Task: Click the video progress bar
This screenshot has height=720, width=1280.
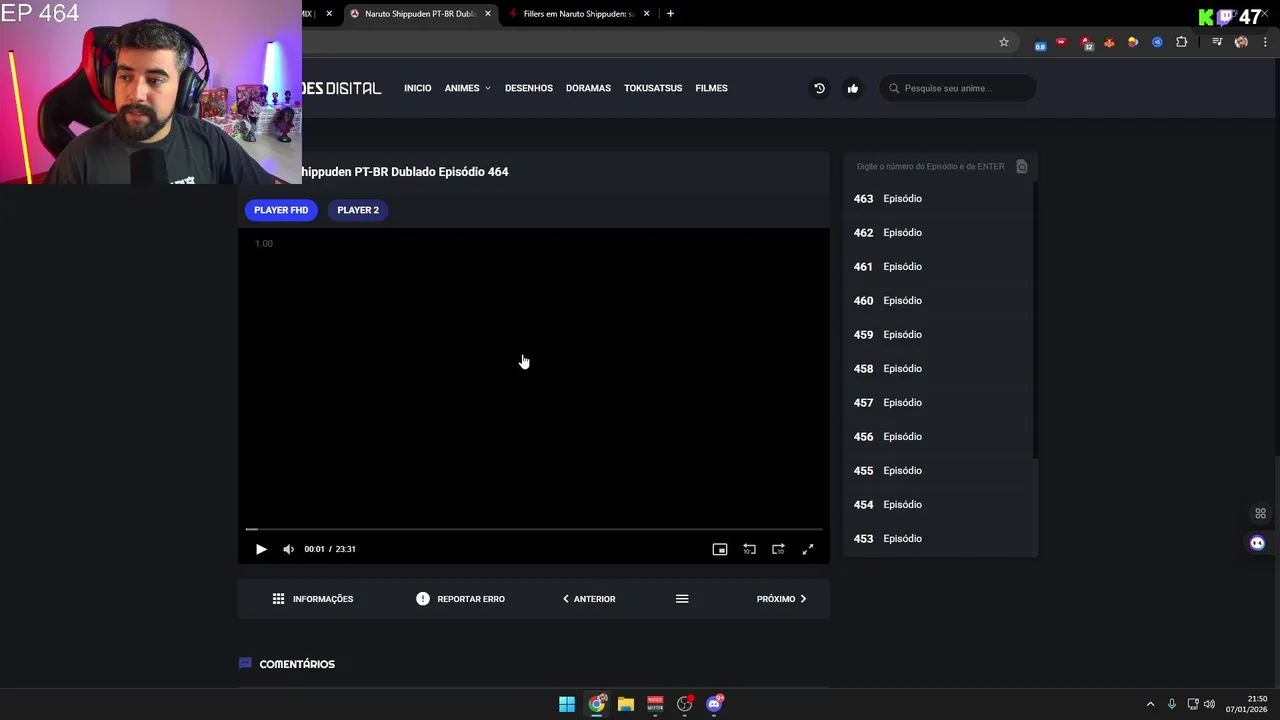Action: tap(534, 529)
